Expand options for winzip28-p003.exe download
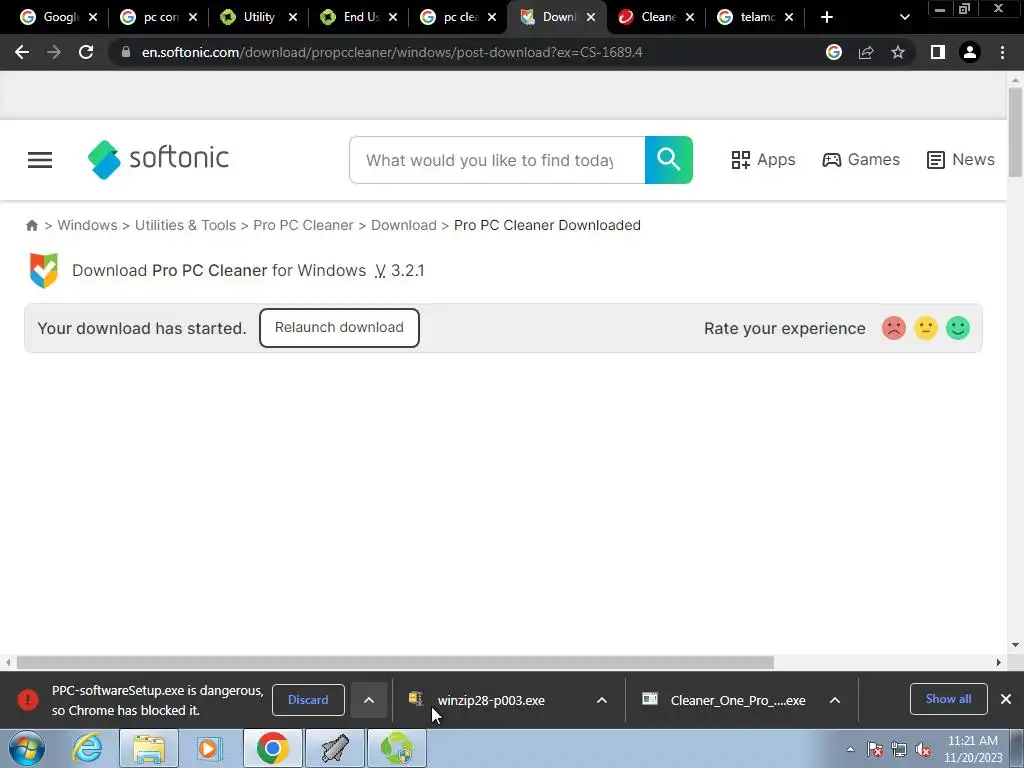 point(601,700)
